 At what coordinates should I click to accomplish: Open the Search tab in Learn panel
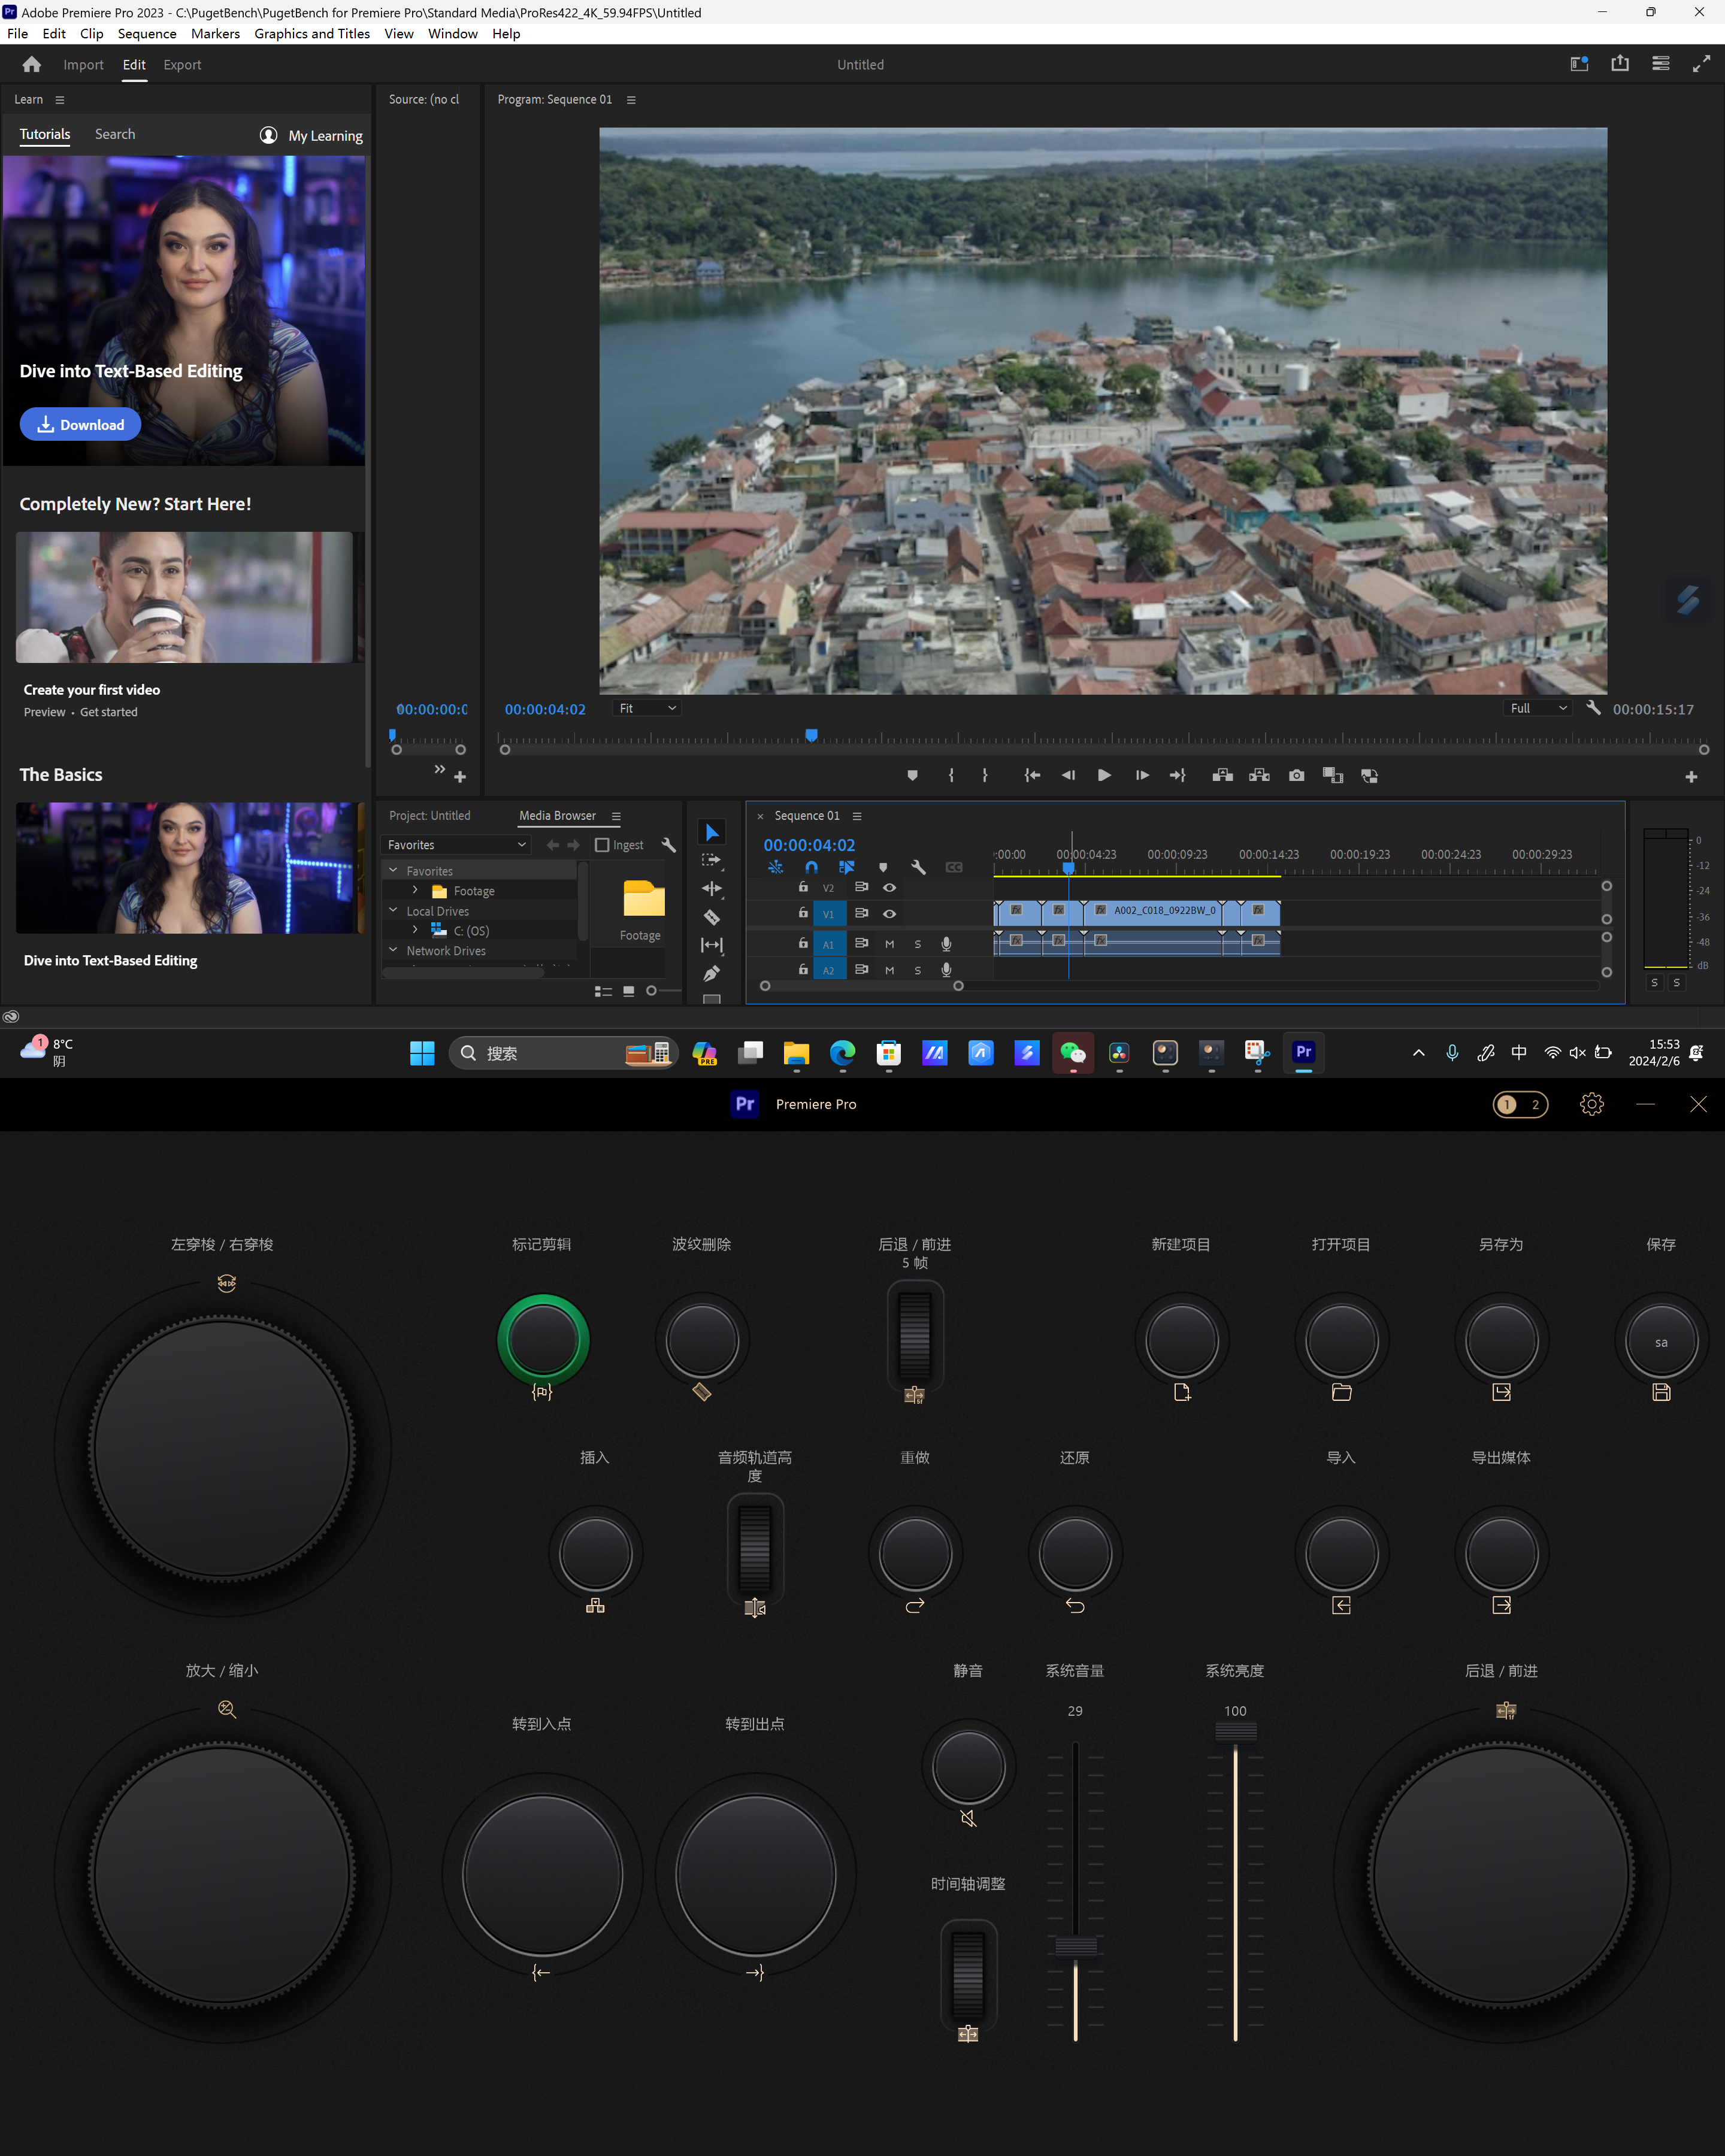click(115, 134)
